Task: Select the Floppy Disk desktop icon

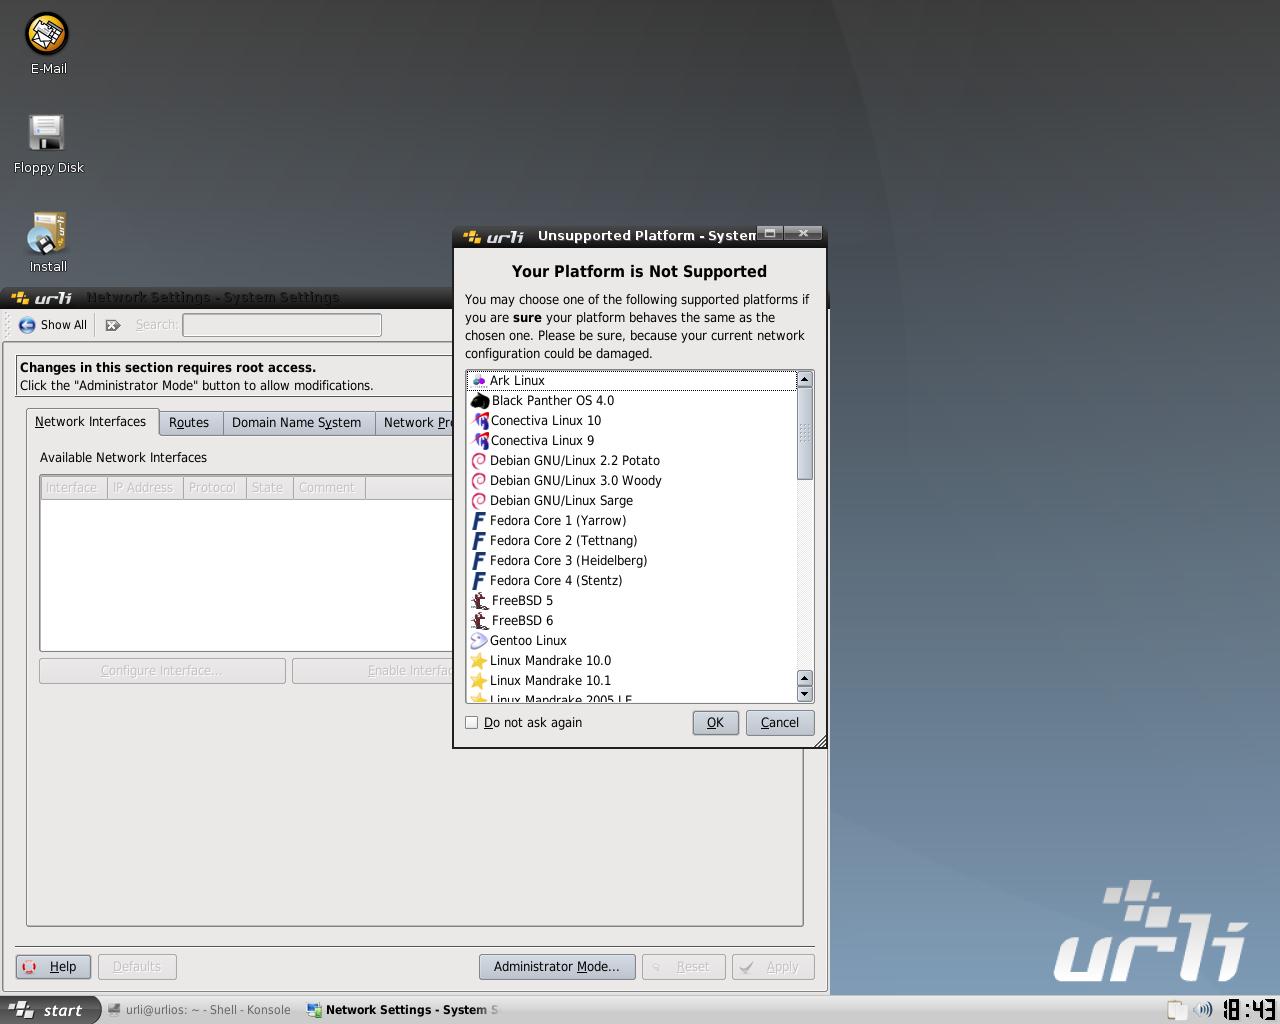Action: click(48, 144)
